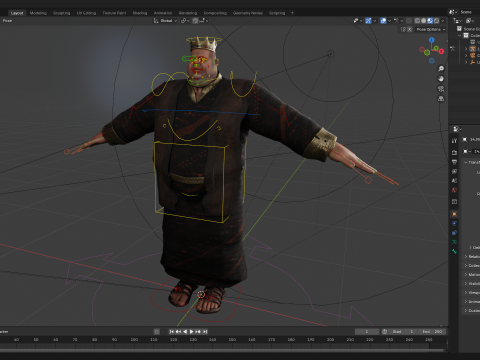This screenshot has width=480, height=360.
Task: Switch to Compositing workspace tab
Action: point(215,13)
